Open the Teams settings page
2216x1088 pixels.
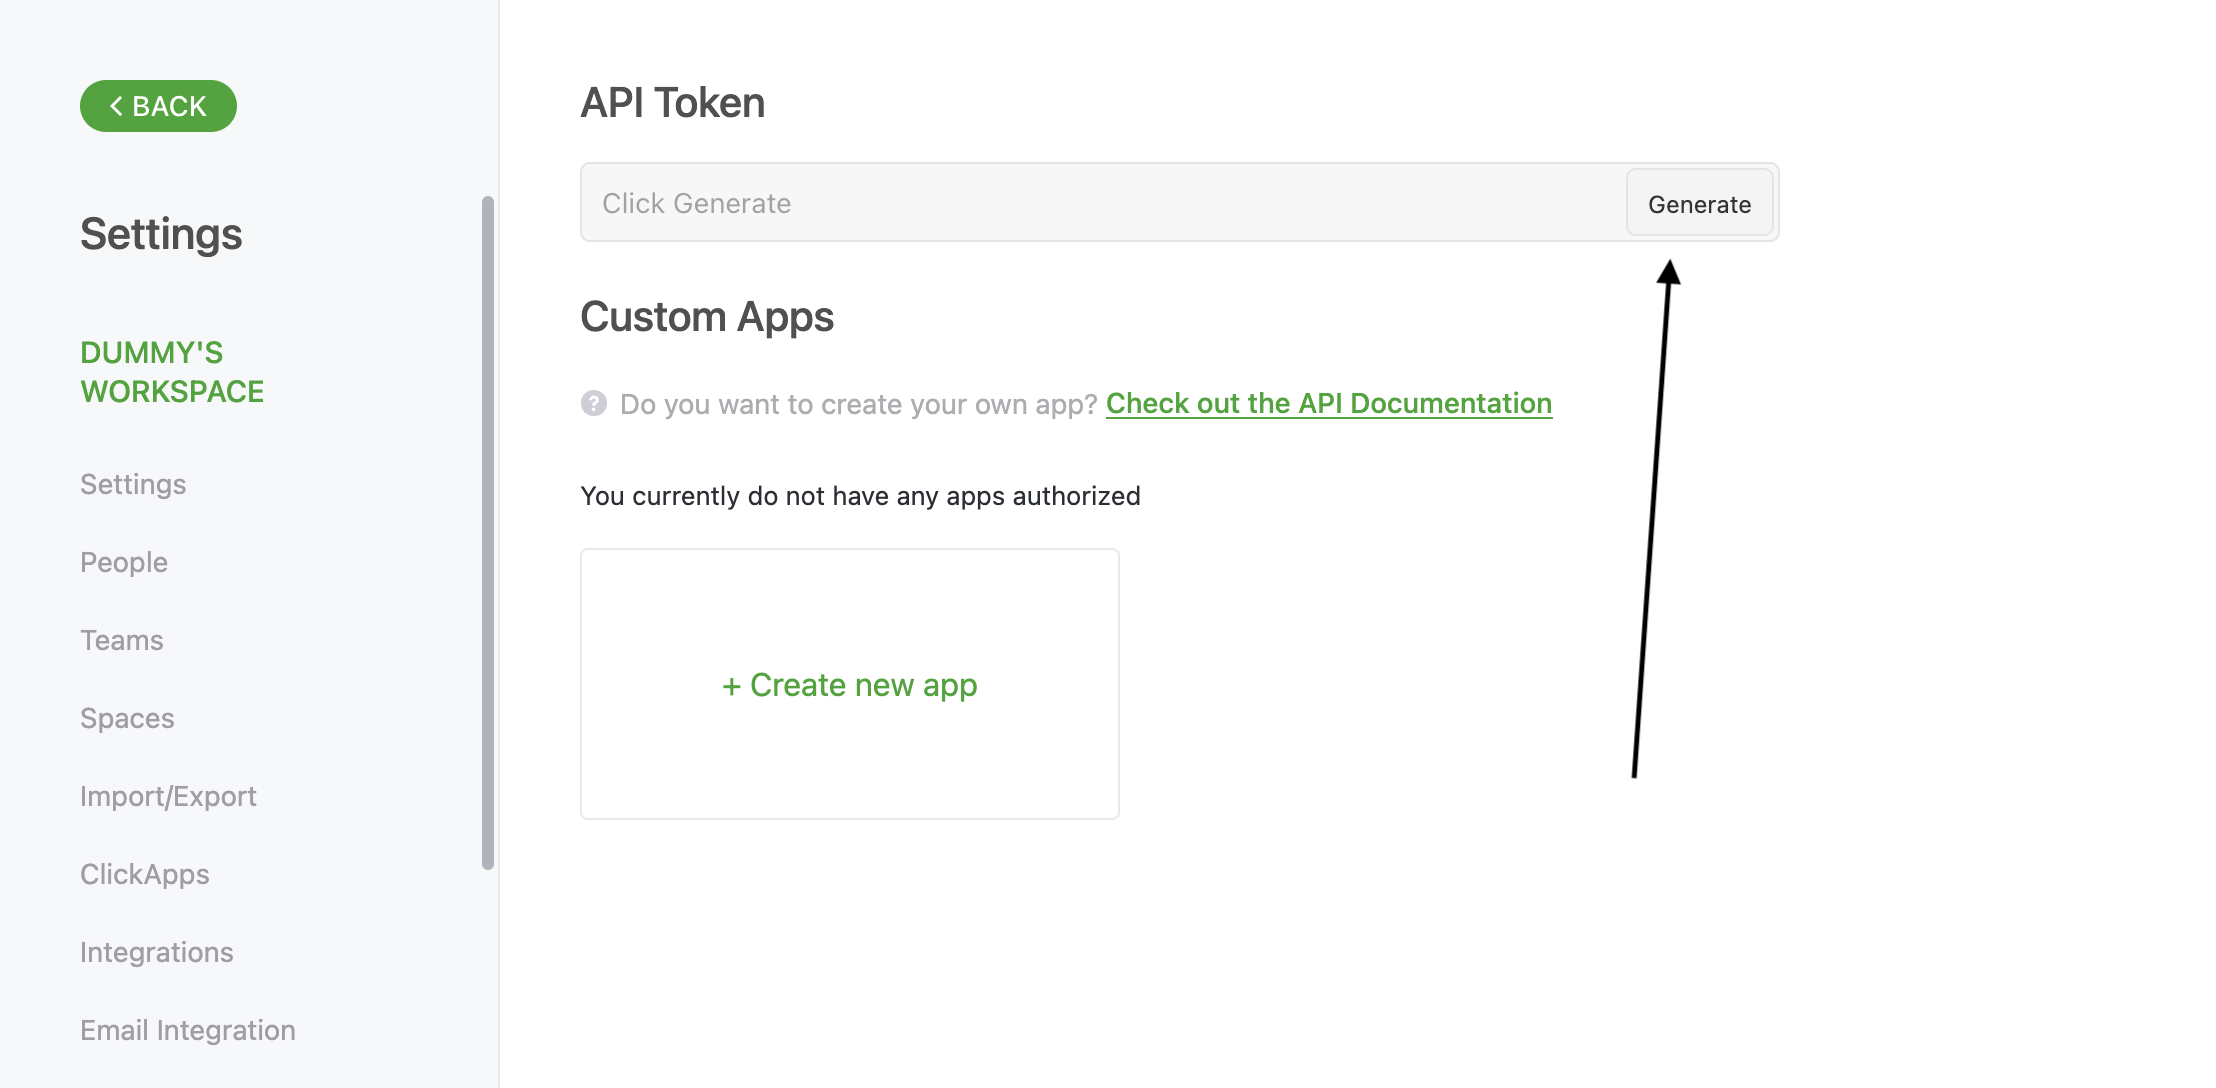[122, 640]
